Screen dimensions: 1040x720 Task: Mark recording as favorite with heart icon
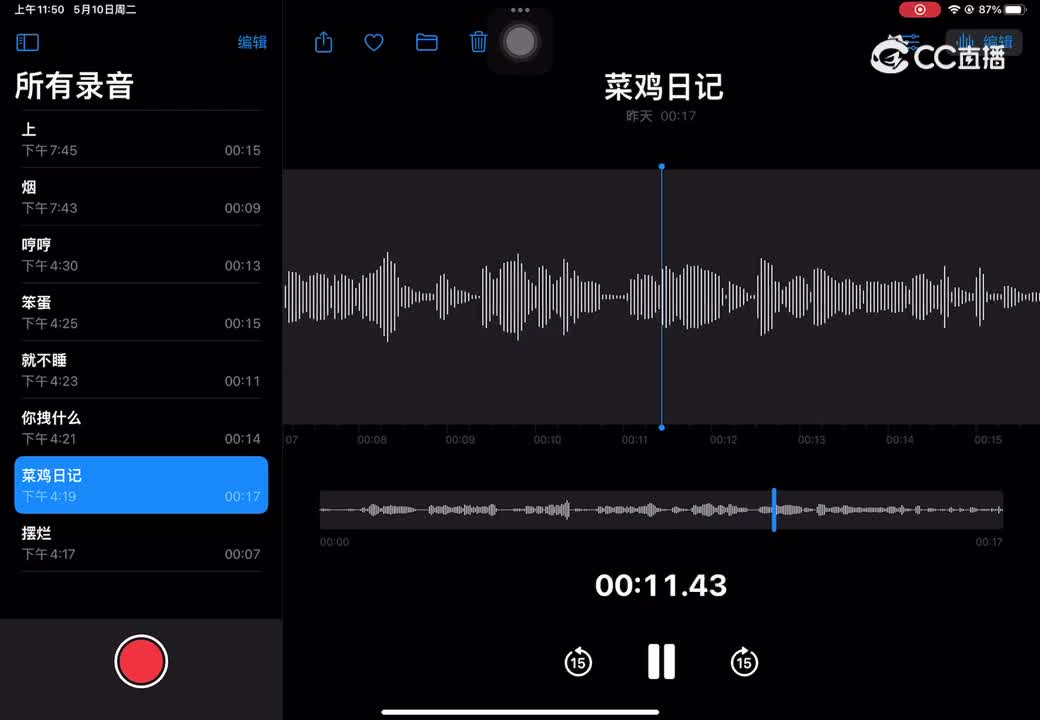(x=374, y=42)
